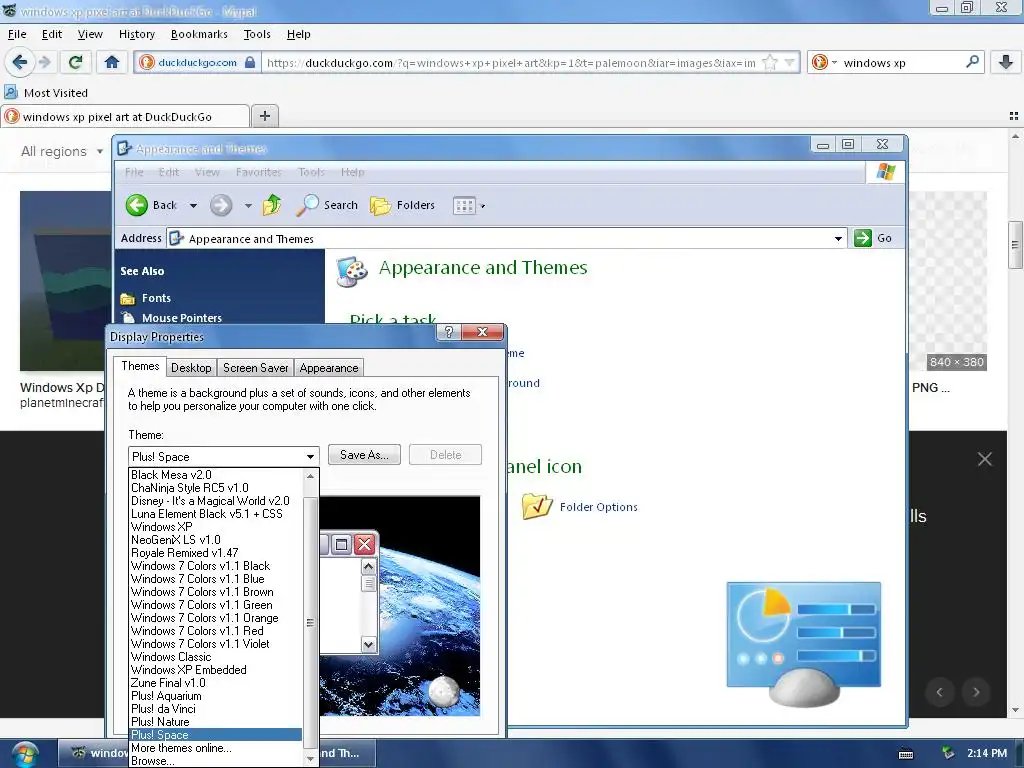Viewport: 1024px width, 768px height.
Task: Click the Back arrow in Appearance and Themes
Action: coord(136,205)
